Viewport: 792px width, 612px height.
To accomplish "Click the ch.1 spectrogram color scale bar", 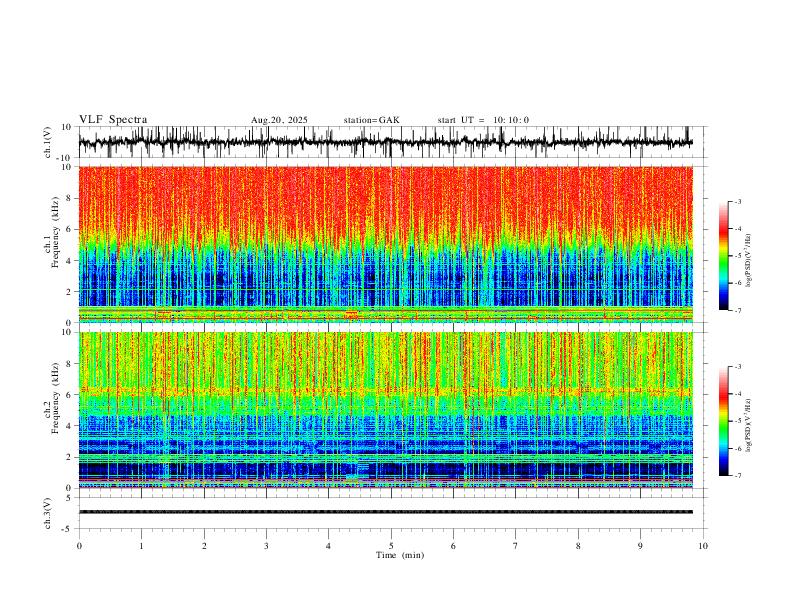I will (723, 256).
